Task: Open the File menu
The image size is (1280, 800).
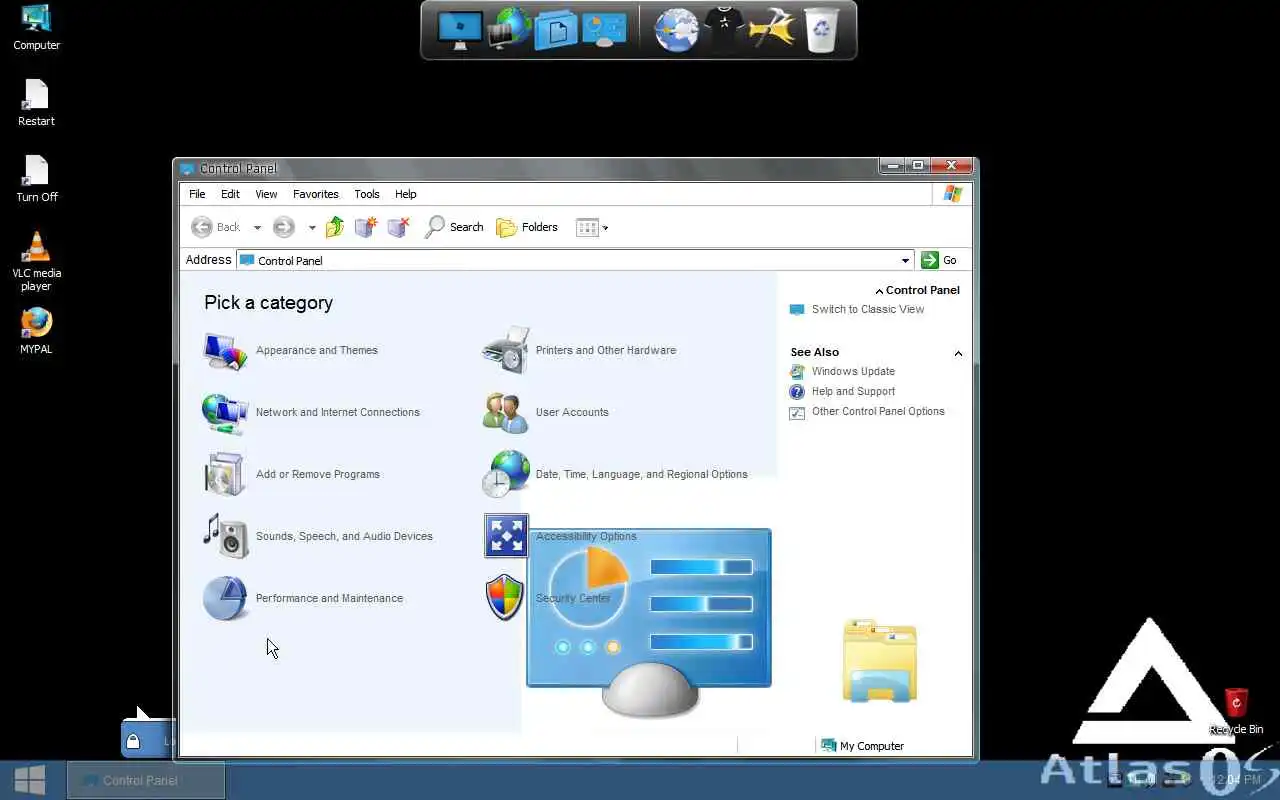Action: [x=197, y=194]
